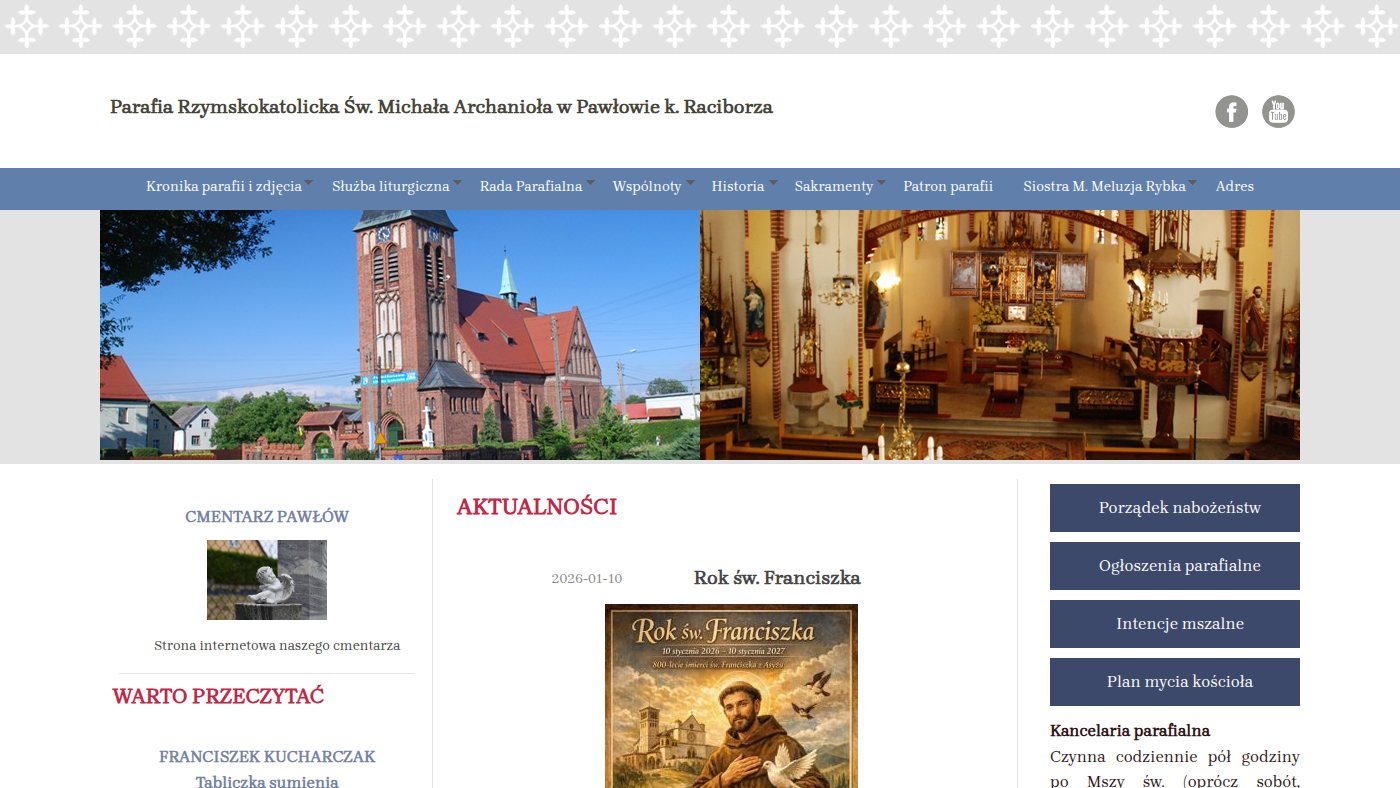This screenshot has width=1400, height=788.
Task: Open the Rok św. Franciszka poster image
Action: (x=731, y=696)
